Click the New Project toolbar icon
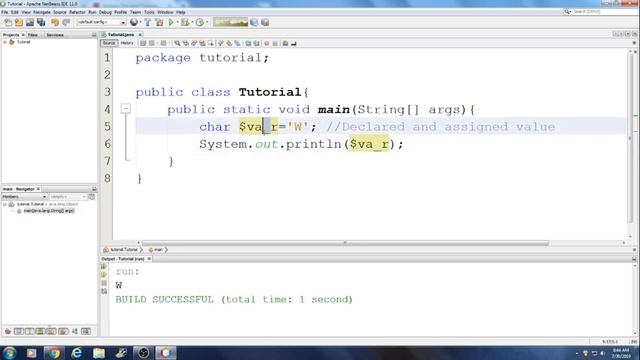Image resolution: width=640 pixels, height=360 pixels. pos(19,22)
